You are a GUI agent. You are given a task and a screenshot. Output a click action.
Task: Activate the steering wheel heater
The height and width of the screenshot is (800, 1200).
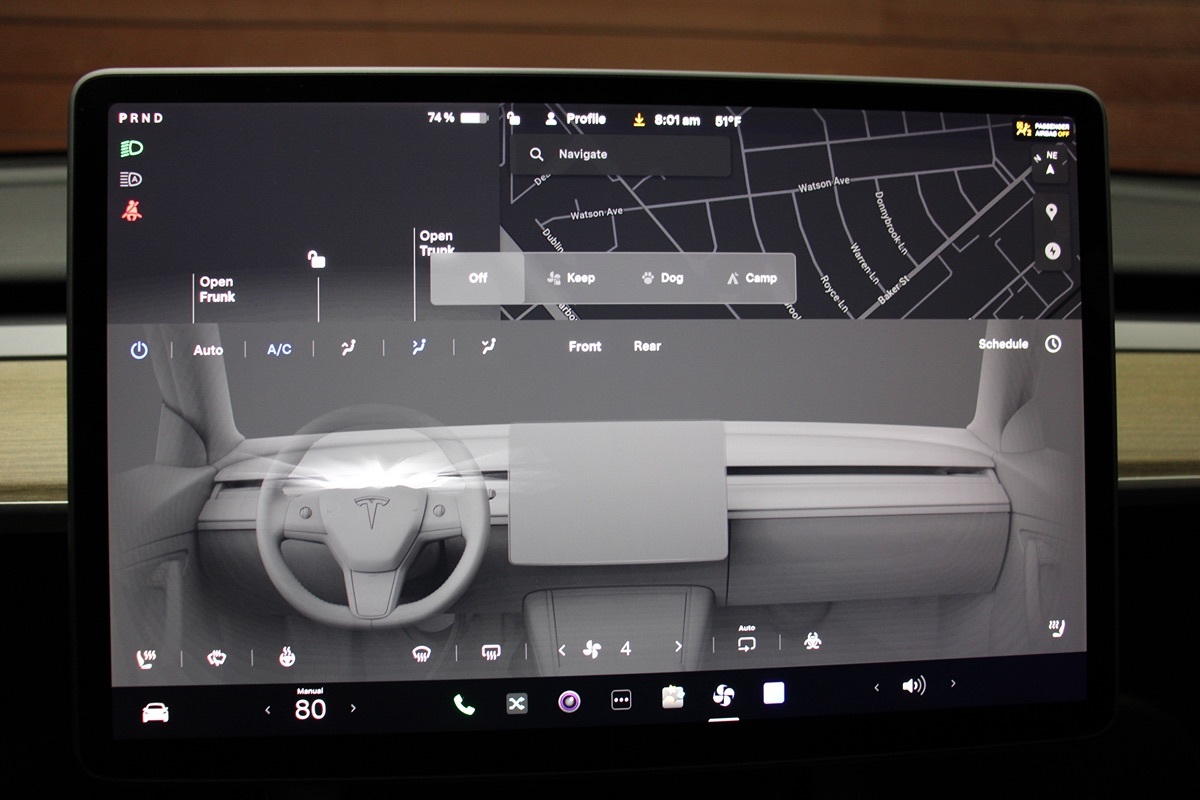tap(286, 657)
